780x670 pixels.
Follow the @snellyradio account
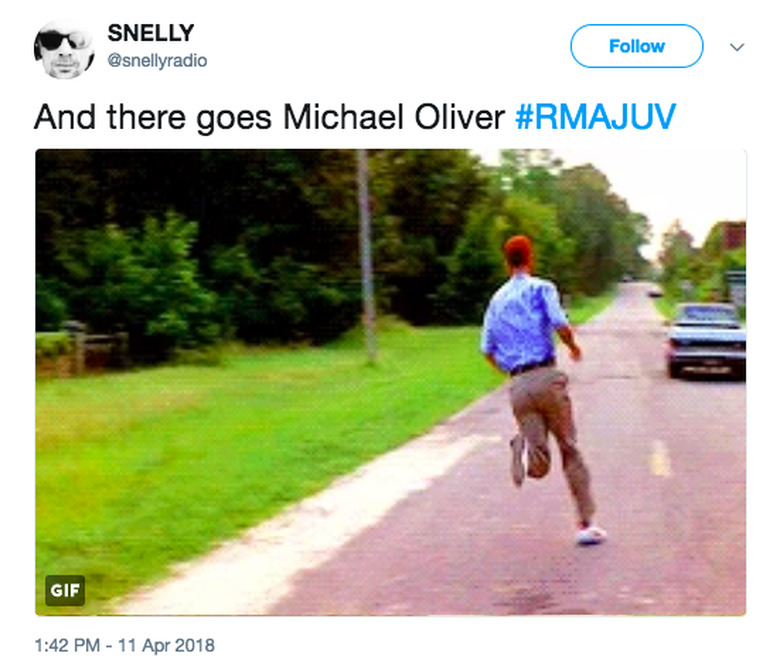pos(637,46)
